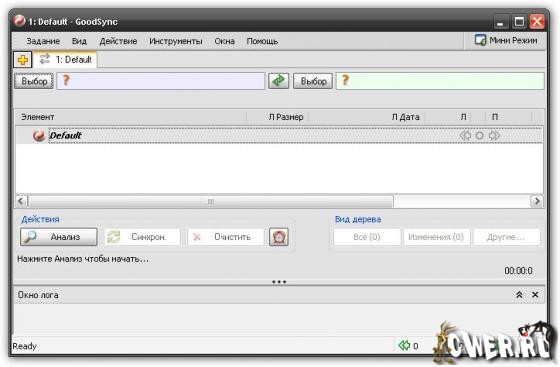Click the left Выбор folder button

click(x=34, y=81)
